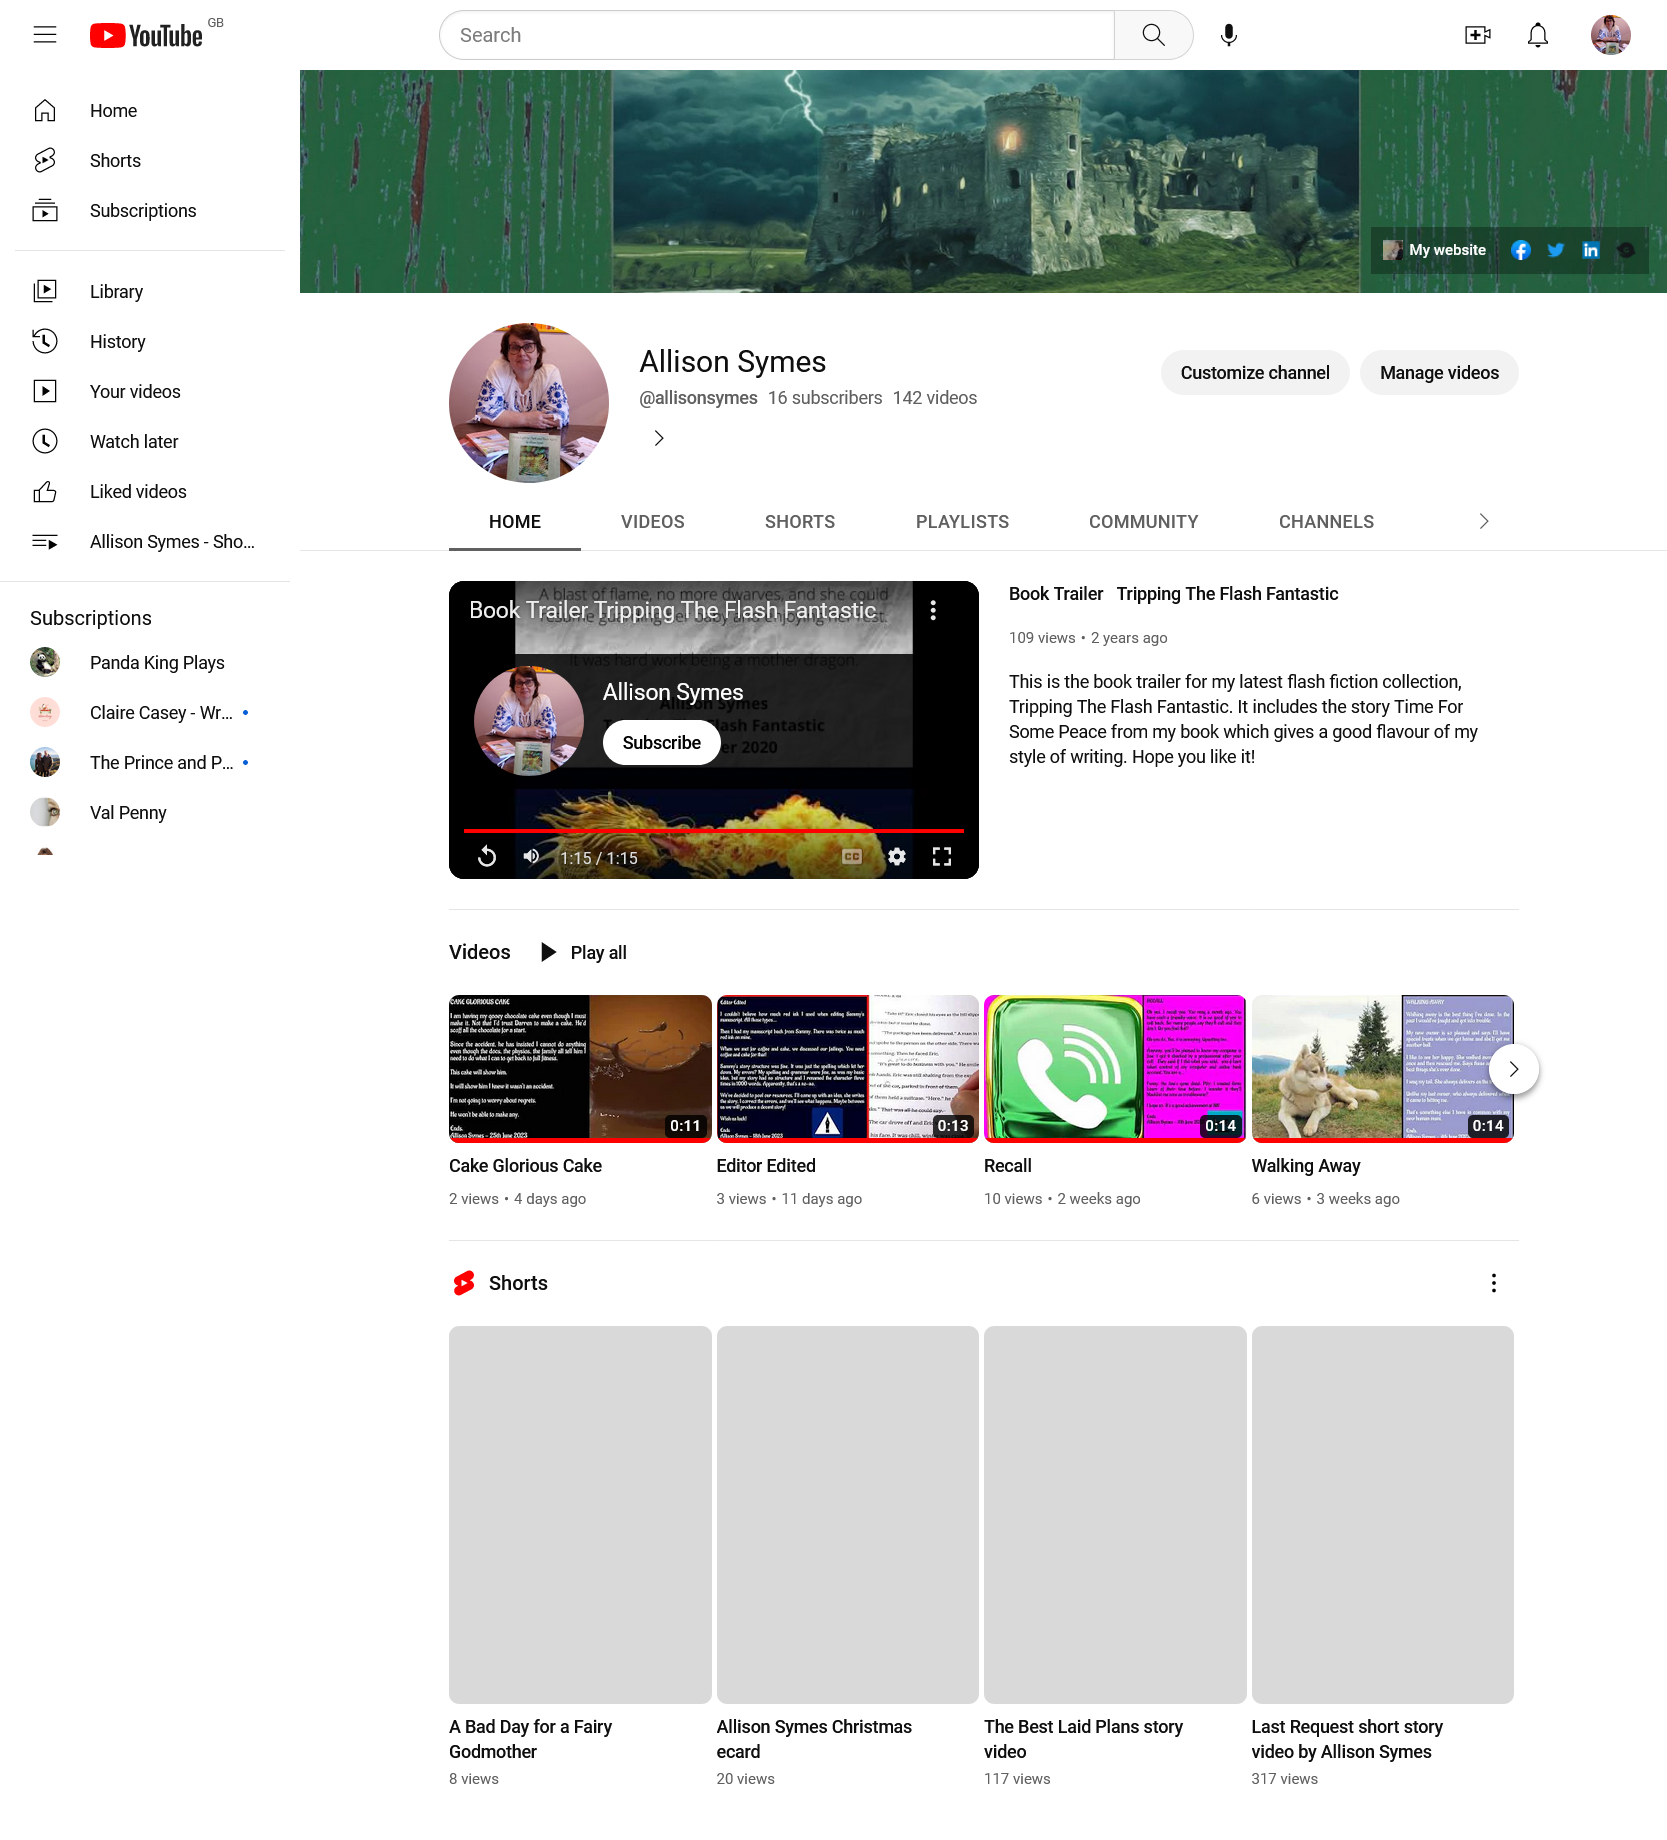Screen dimensions: 1667x1840
Task: Open video player settings gear
Action: click(897, 857)
